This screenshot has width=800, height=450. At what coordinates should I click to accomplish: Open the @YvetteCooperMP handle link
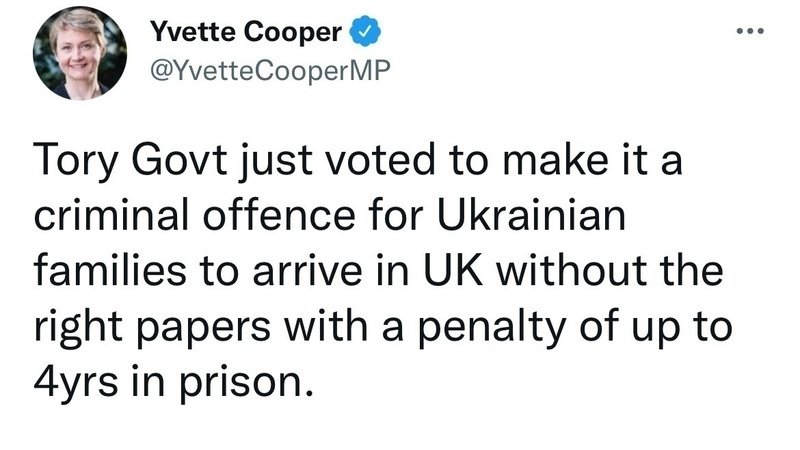pyautogui.click(x=268, y=69)
